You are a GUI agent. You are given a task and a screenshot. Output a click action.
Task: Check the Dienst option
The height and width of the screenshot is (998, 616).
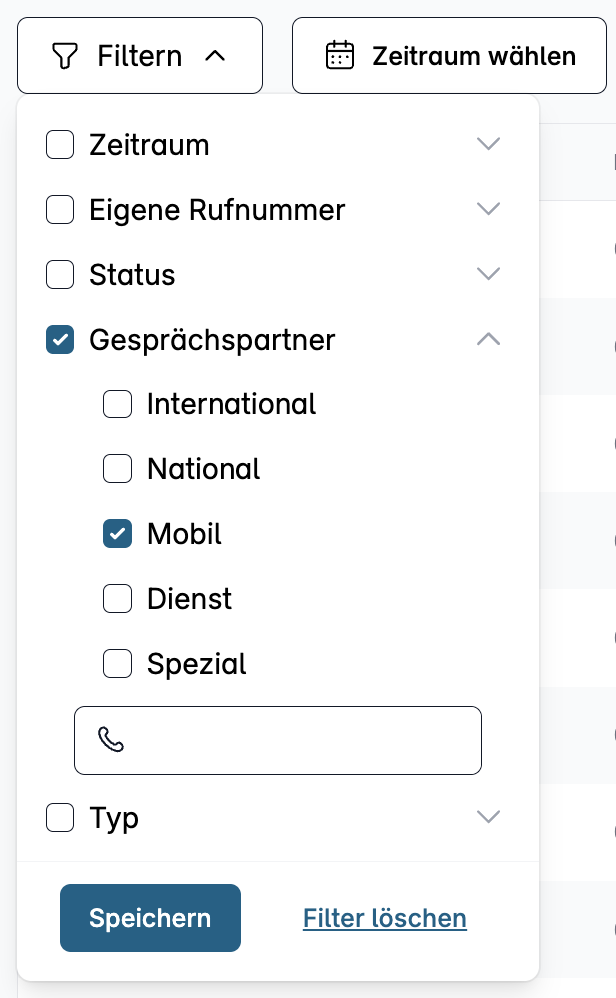pos(118,599)
